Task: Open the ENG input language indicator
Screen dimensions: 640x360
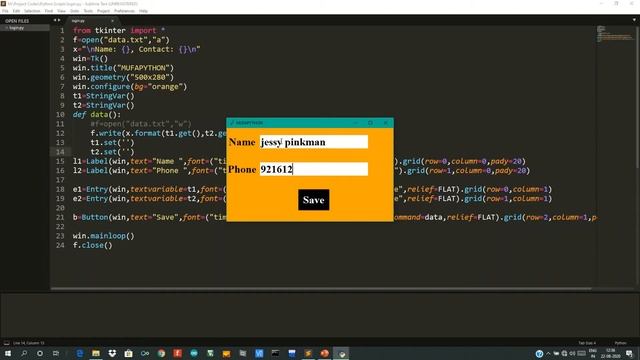Action: coord(593,353)
